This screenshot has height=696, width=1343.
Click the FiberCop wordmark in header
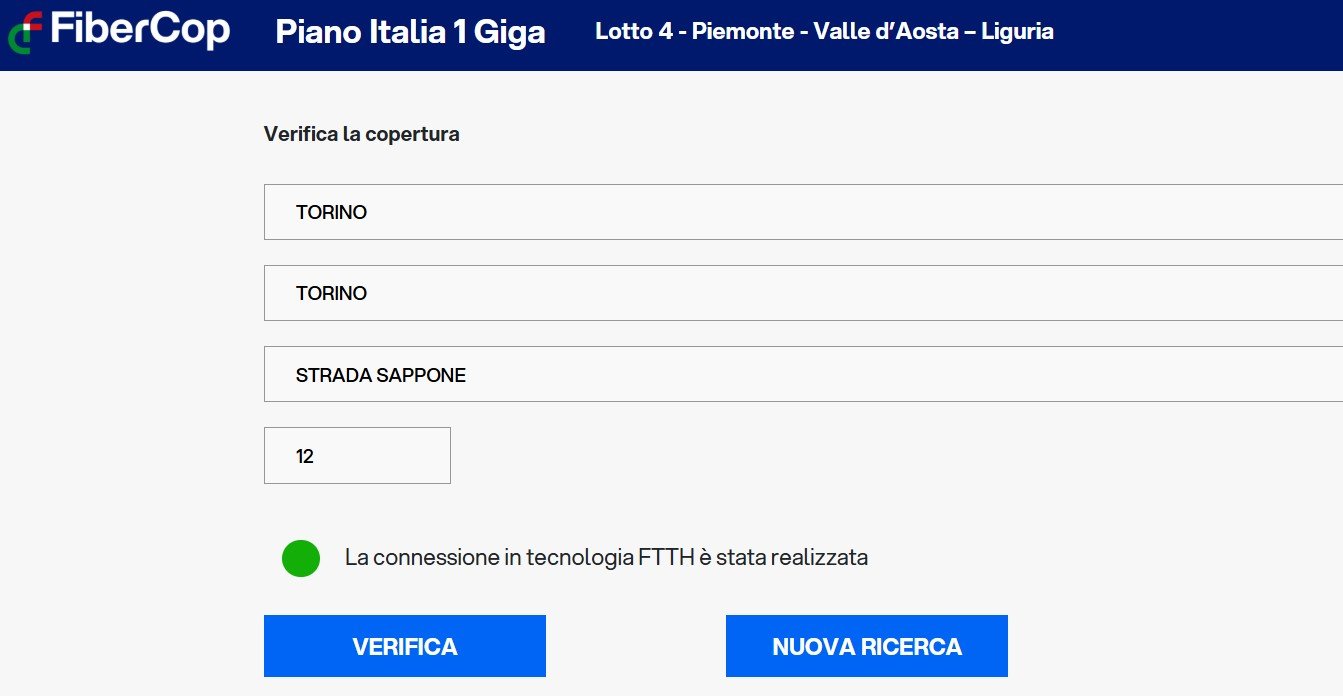click(x=140, y=31)
